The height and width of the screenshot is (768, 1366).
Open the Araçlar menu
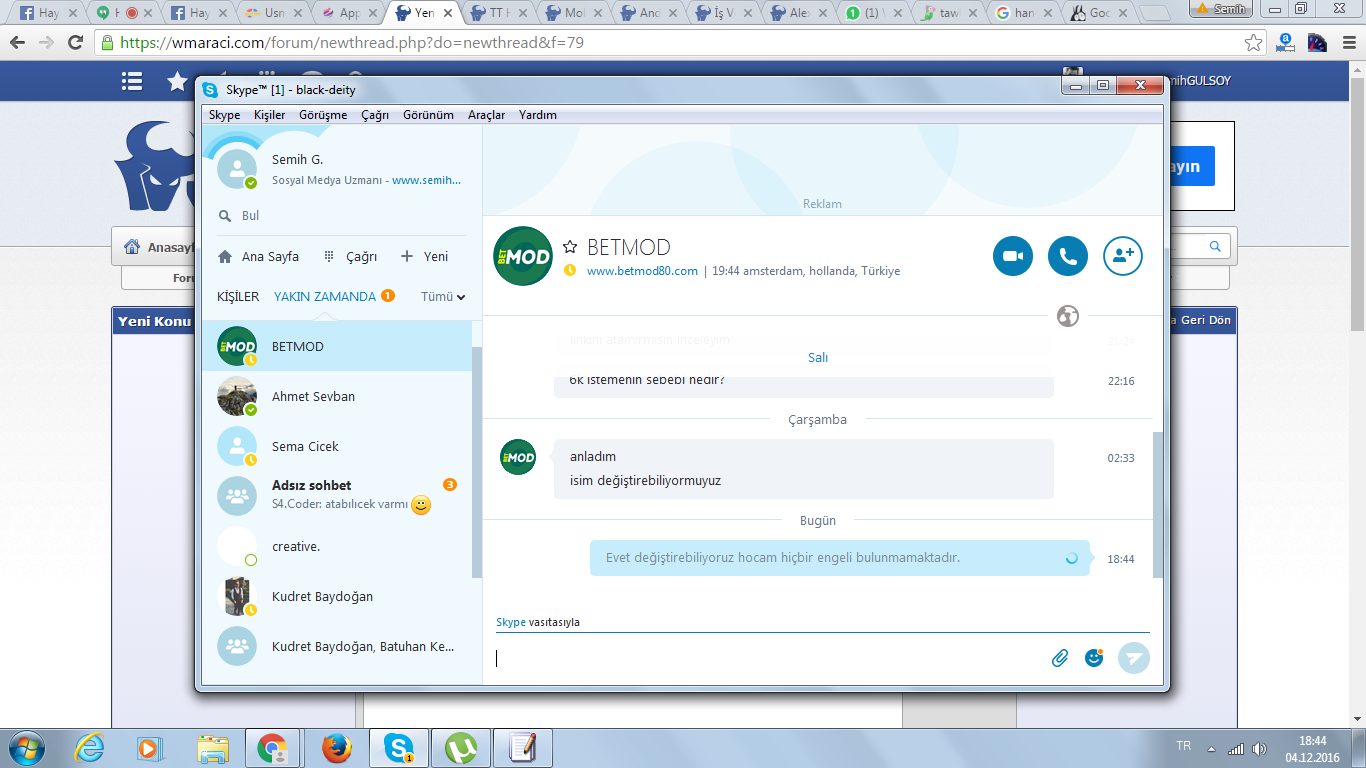click(x=487, y=115)
